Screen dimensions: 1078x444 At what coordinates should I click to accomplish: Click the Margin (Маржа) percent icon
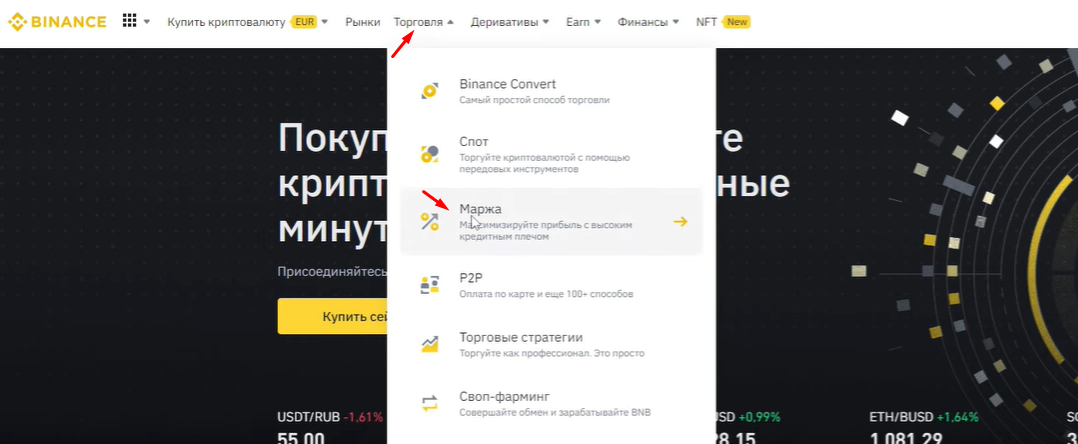tap(430, 221)
